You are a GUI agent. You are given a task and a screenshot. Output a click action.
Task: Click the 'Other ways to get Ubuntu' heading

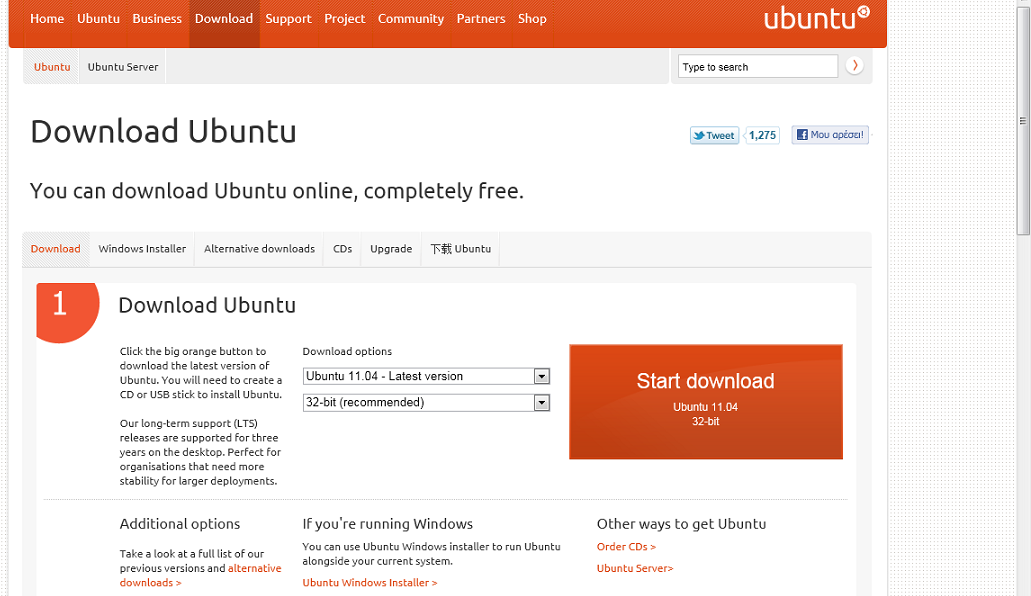point(681,524)
